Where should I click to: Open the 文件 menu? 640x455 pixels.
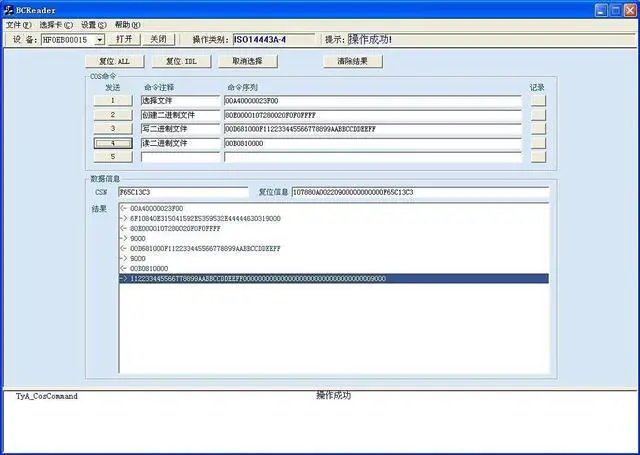(x=19, y=24)
